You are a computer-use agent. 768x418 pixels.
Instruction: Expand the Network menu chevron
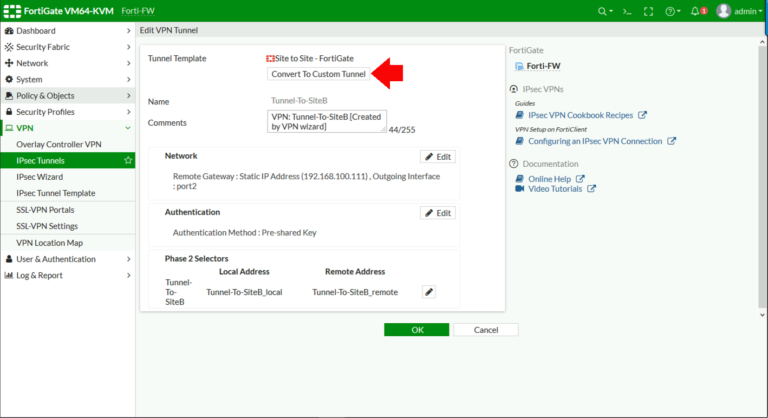pyautogui.click(x=128, y=63)
